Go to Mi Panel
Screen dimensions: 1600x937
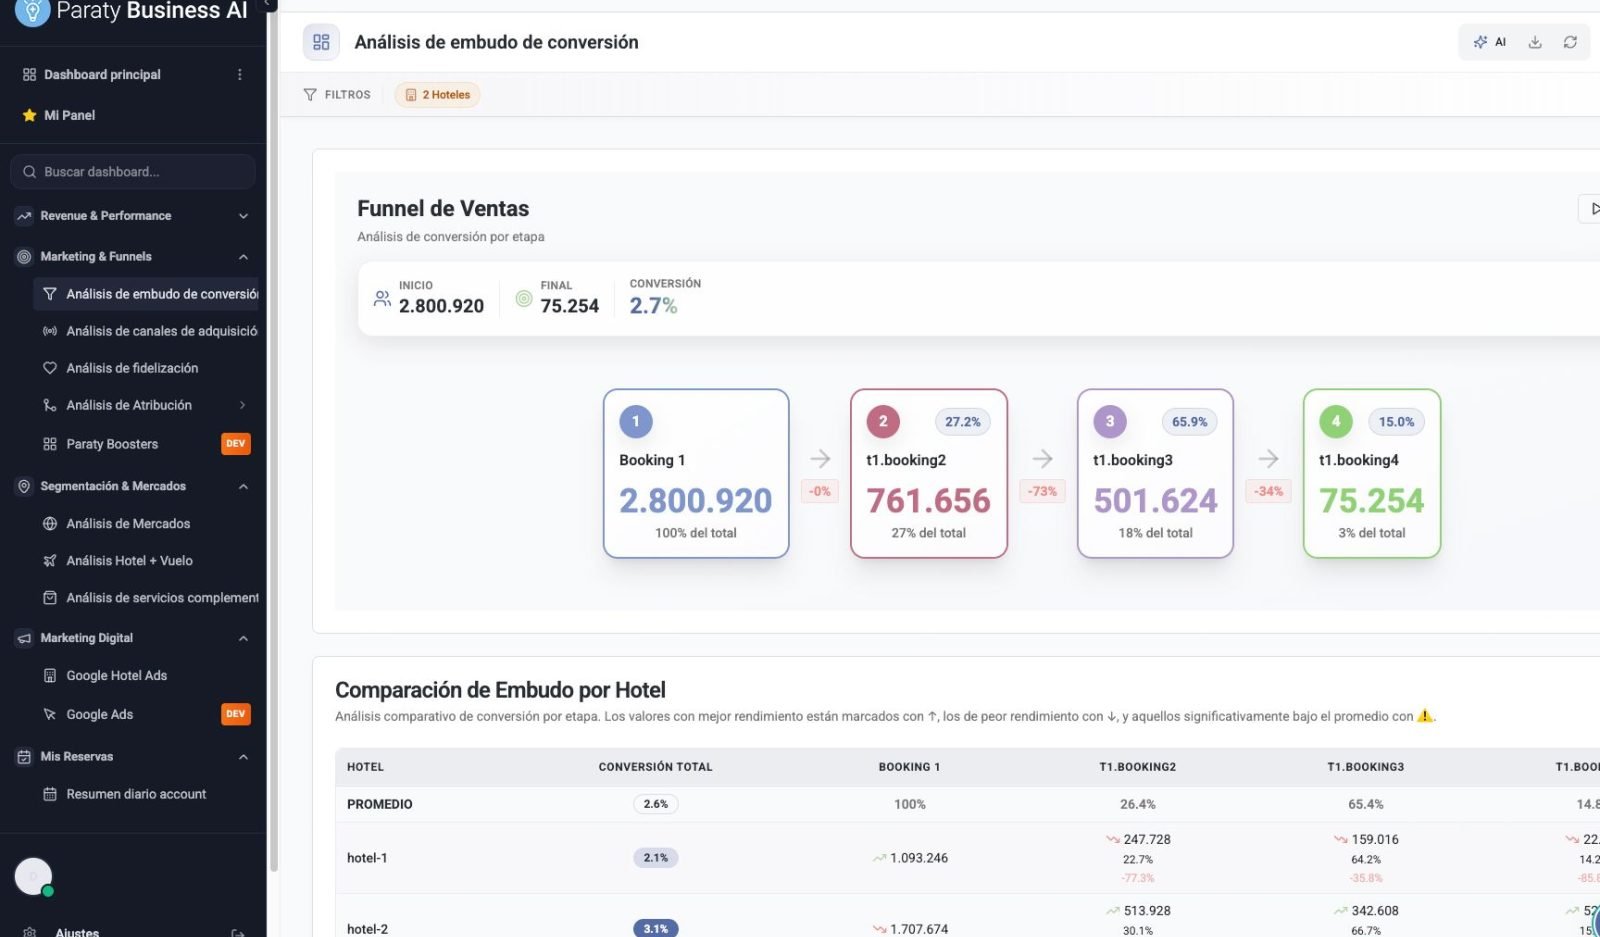coord(70,116)
